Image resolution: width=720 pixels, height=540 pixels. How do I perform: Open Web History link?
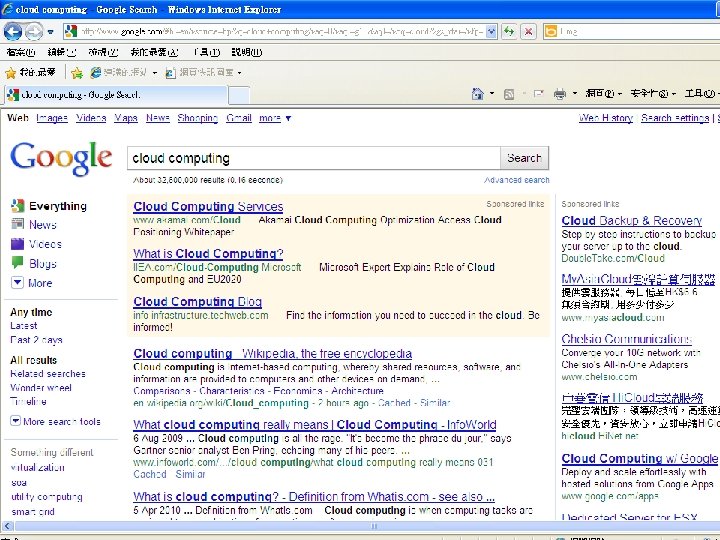606,118
